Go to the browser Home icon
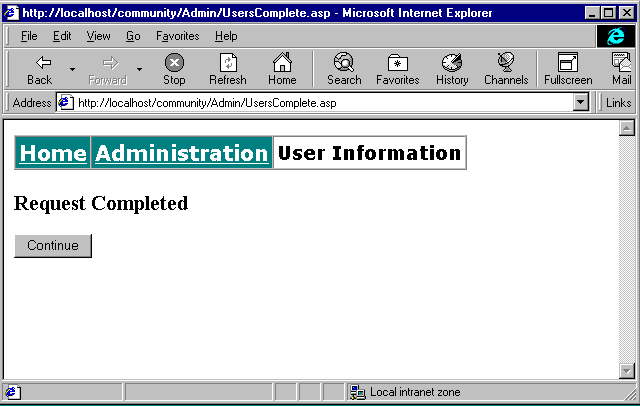640x406 pixels. [x=282, y=63]
